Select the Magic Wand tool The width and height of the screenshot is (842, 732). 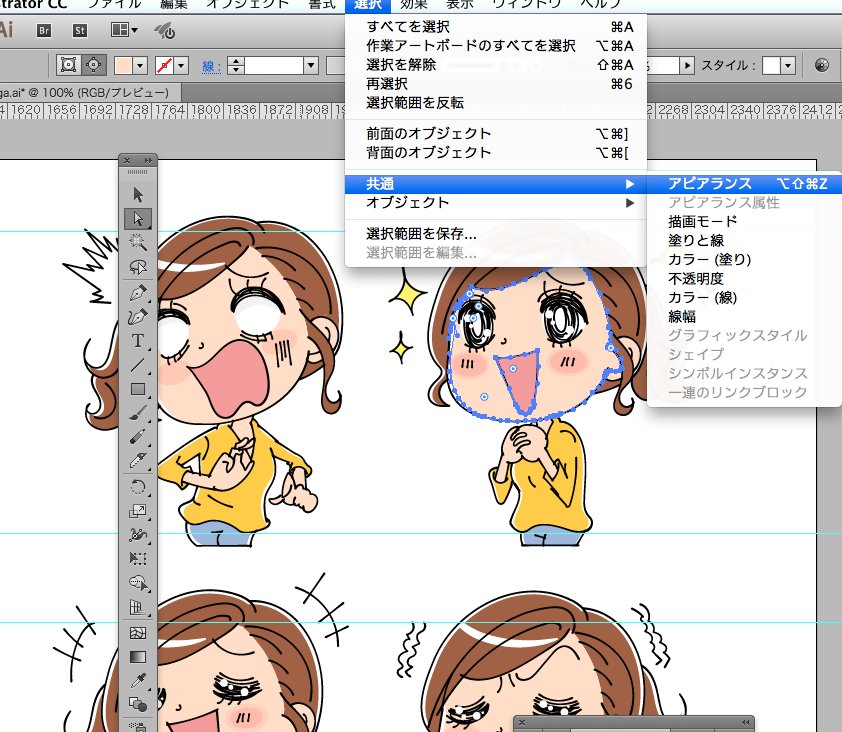click(138, 243)
